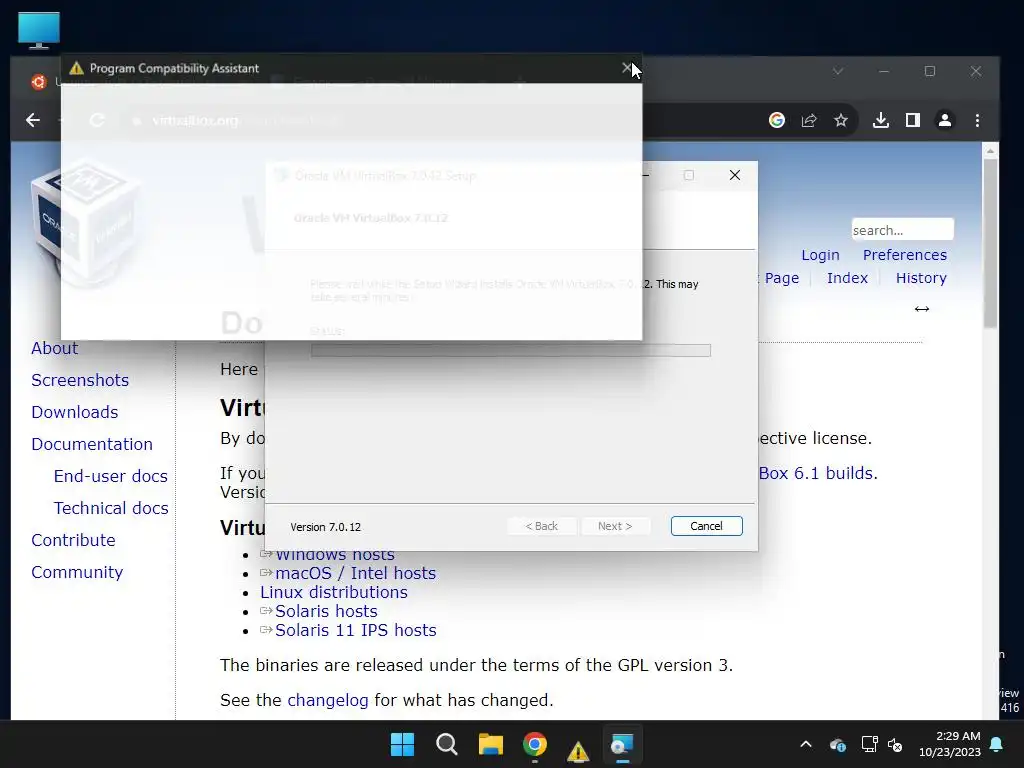This screenshot has width=1024, height=768.
Task: Open the Login link
Action: coord(820,255)
